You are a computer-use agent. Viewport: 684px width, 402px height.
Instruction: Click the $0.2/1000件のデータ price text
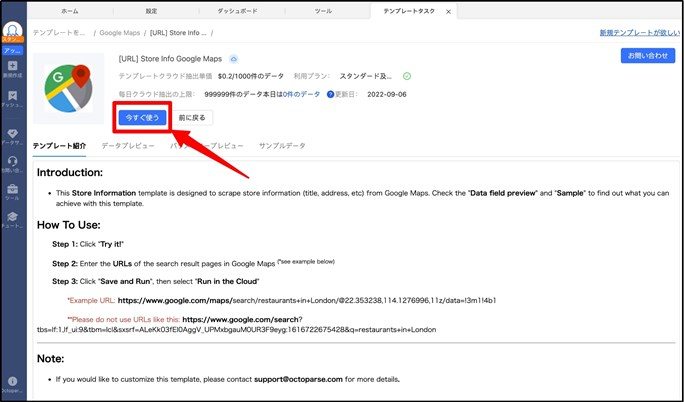point(251,76)
